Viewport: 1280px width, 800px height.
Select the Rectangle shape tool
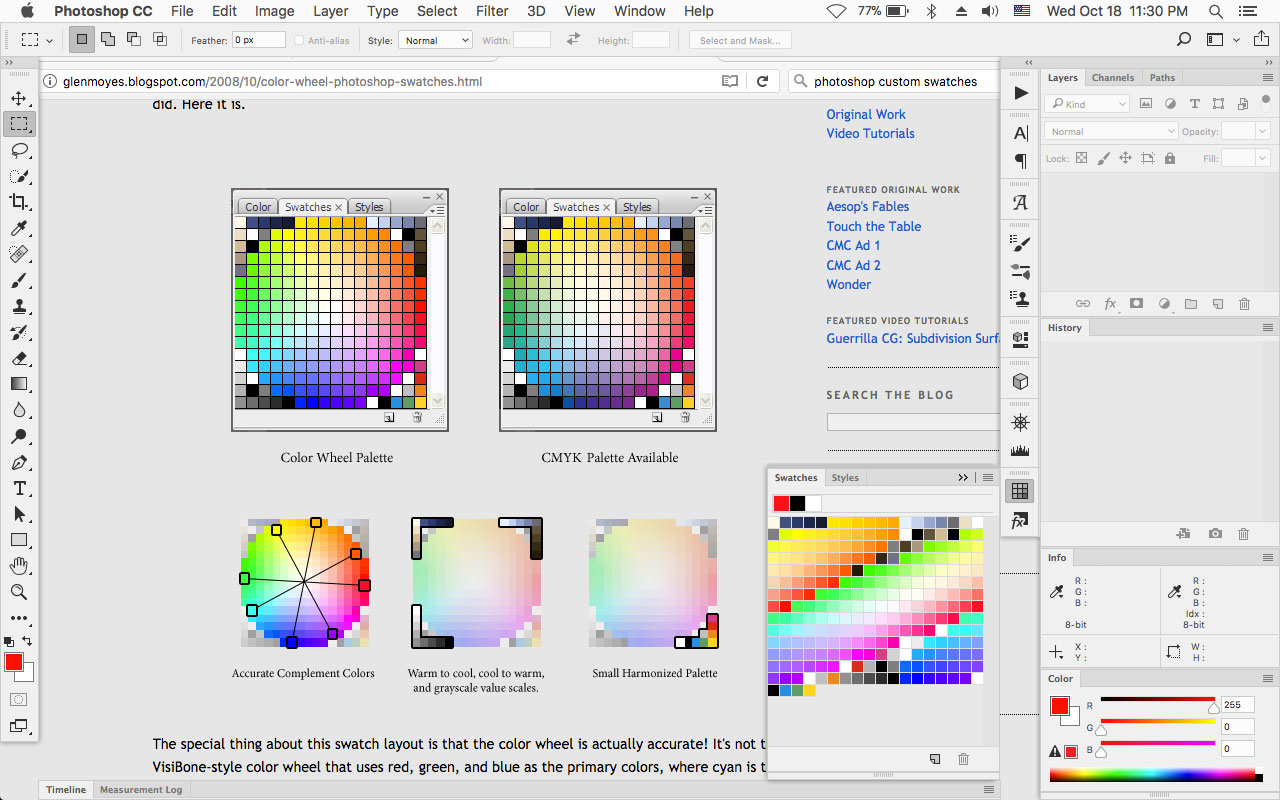coord(19,540)
